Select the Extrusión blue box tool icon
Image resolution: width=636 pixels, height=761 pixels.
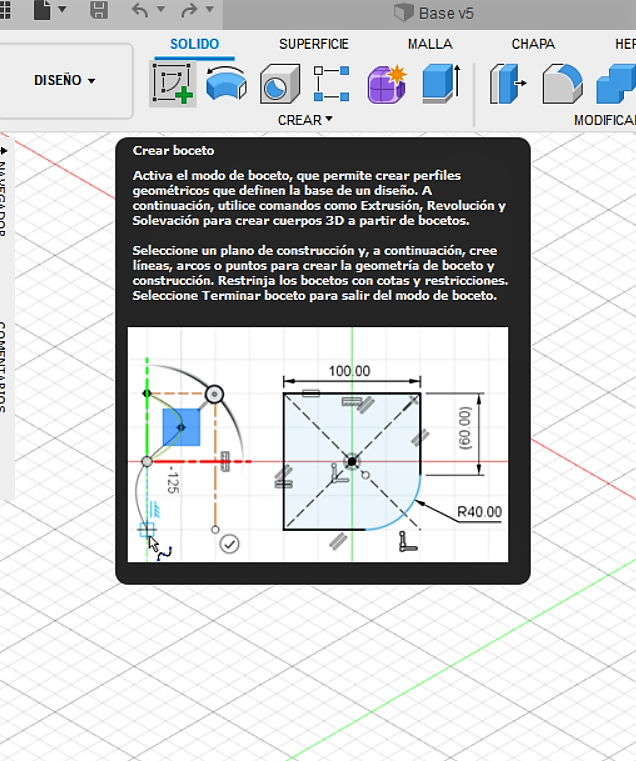coord(441,83)
